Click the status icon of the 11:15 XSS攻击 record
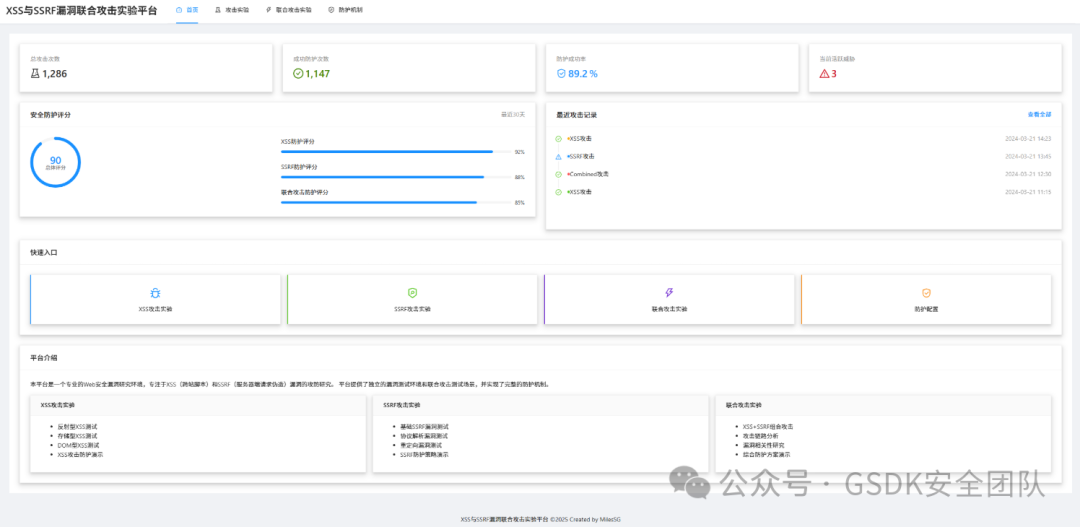 [x=559, y=192]
